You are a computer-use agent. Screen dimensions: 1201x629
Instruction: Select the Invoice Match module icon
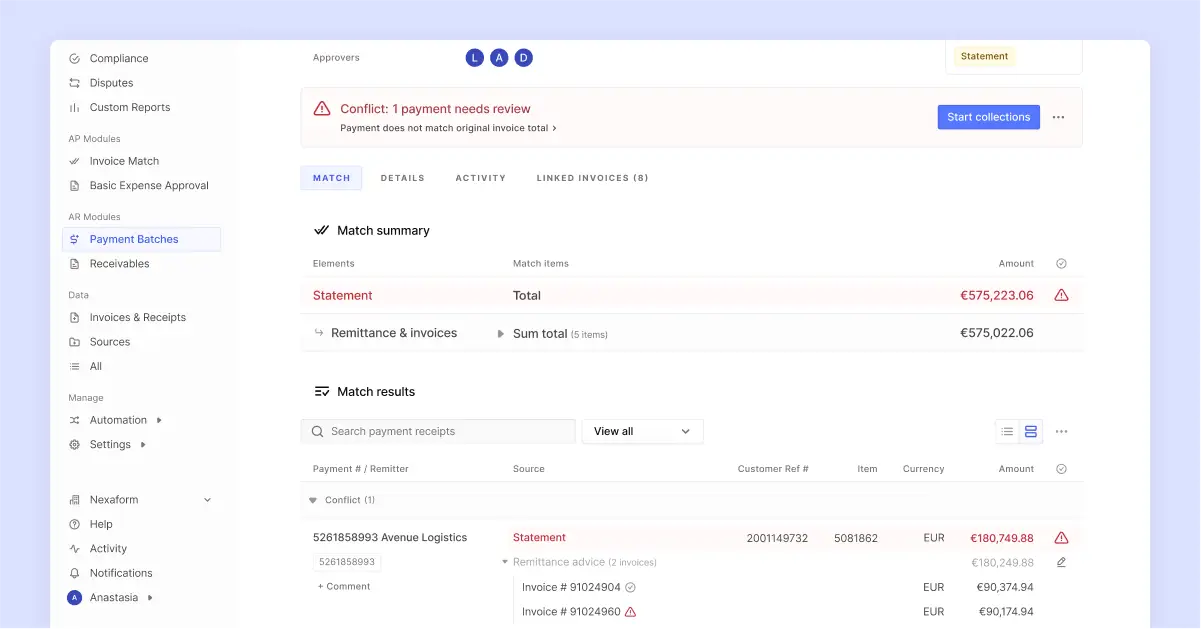[x=74, y=161]
